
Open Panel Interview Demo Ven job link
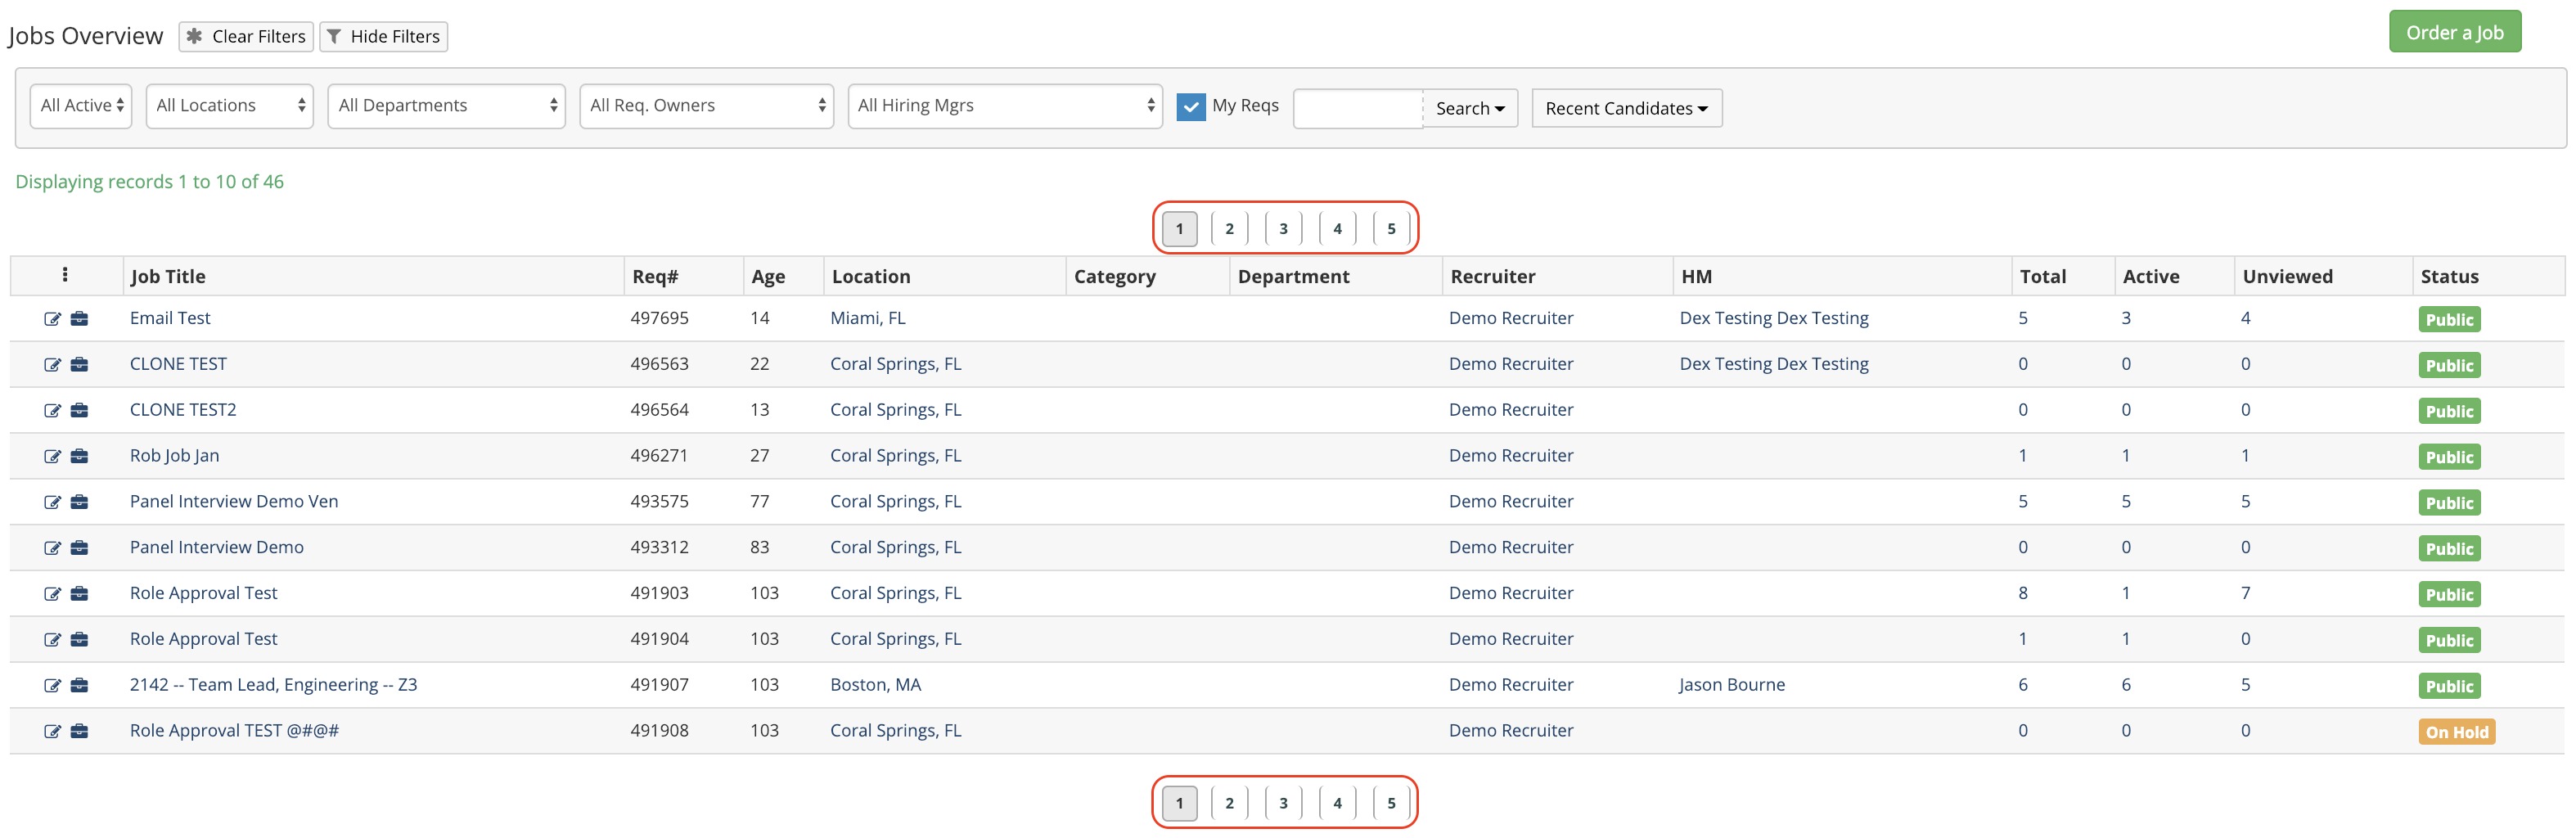(234, 502)
